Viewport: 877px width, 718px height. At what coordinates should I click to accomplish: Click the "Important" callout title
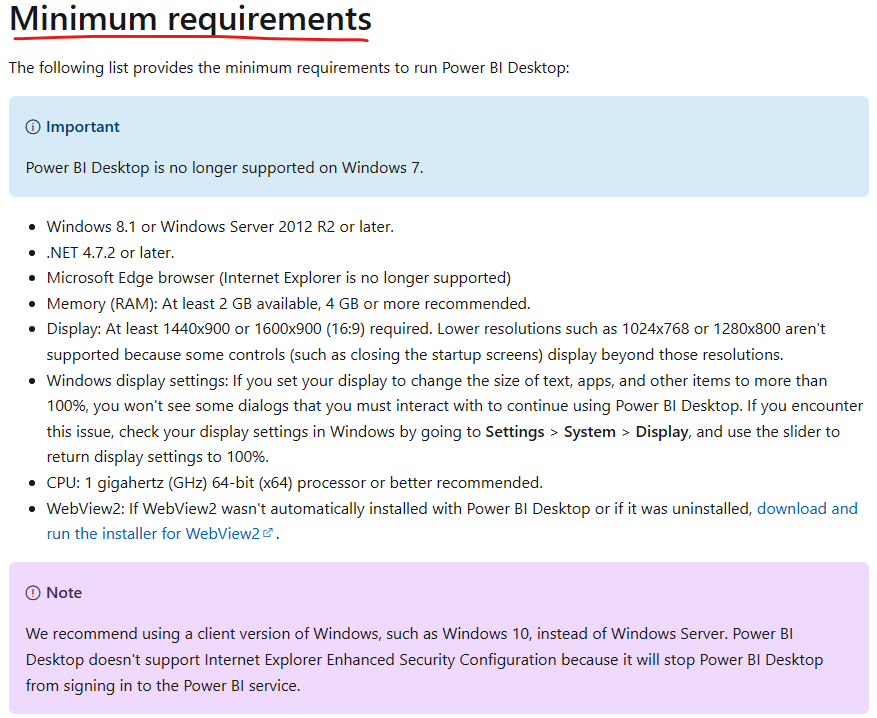pos(83,127)
